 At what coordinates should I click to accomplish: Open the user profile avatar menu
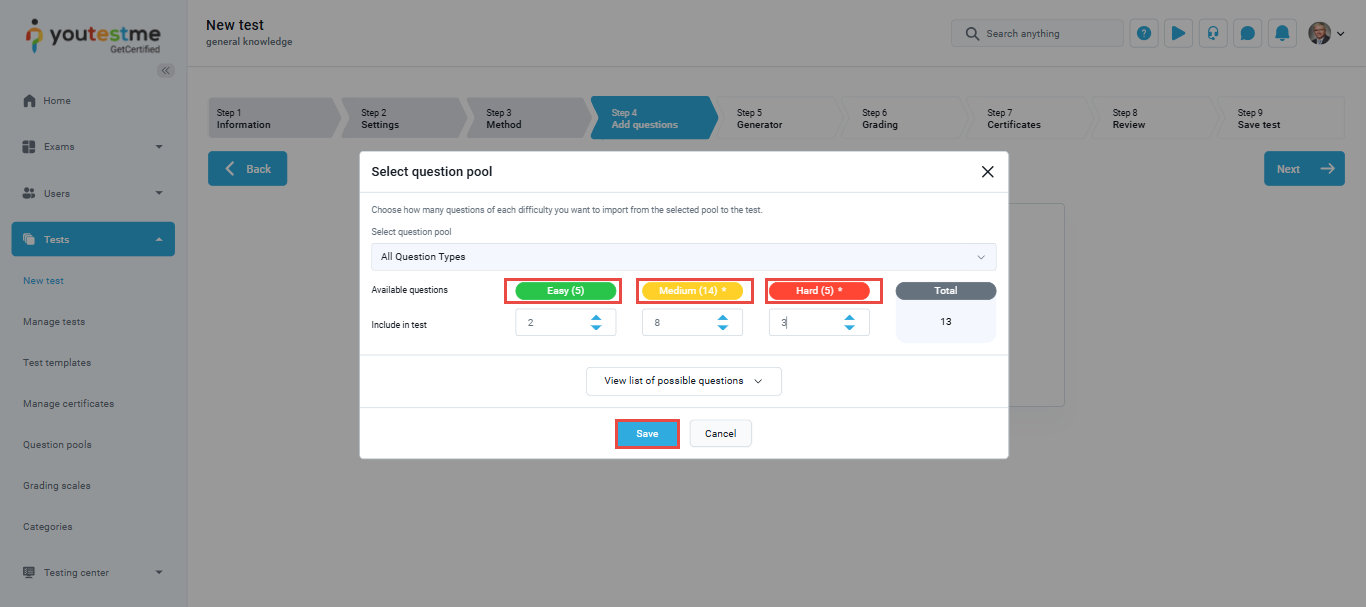click(1326, 33)
